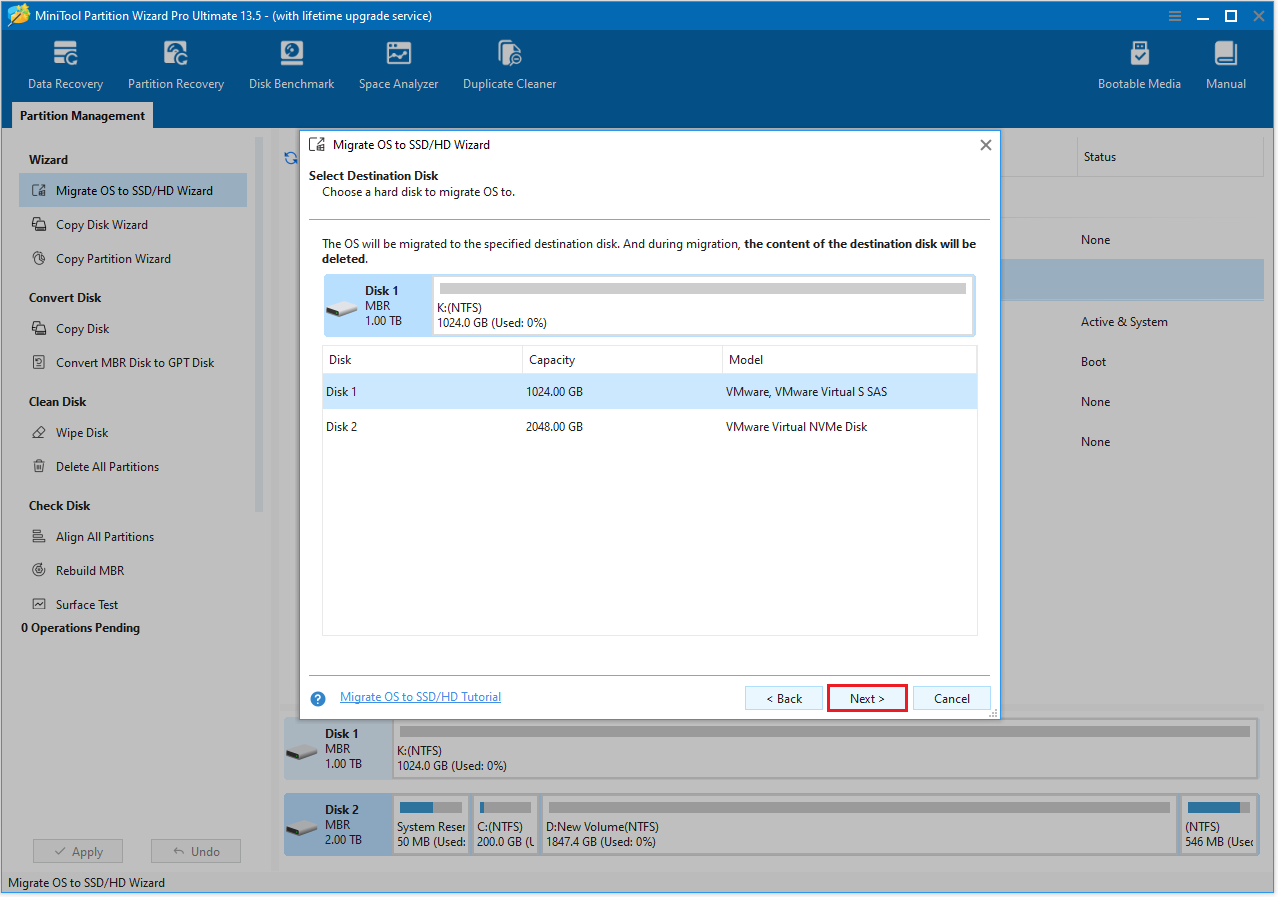Open the Space Analyzer

[398, 63]
